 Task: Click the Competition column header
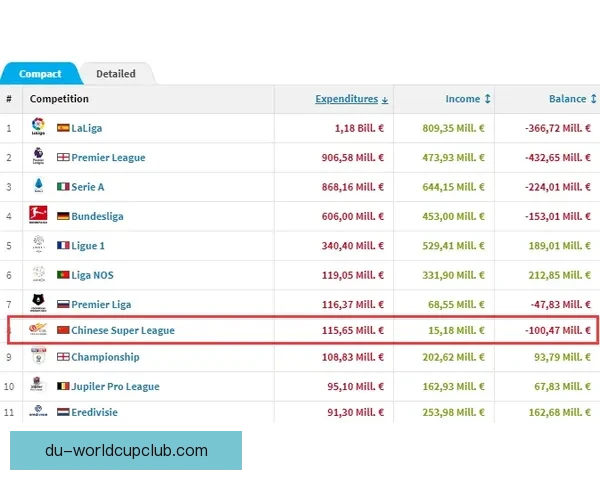pyautogui.click(x=59, y=99)
